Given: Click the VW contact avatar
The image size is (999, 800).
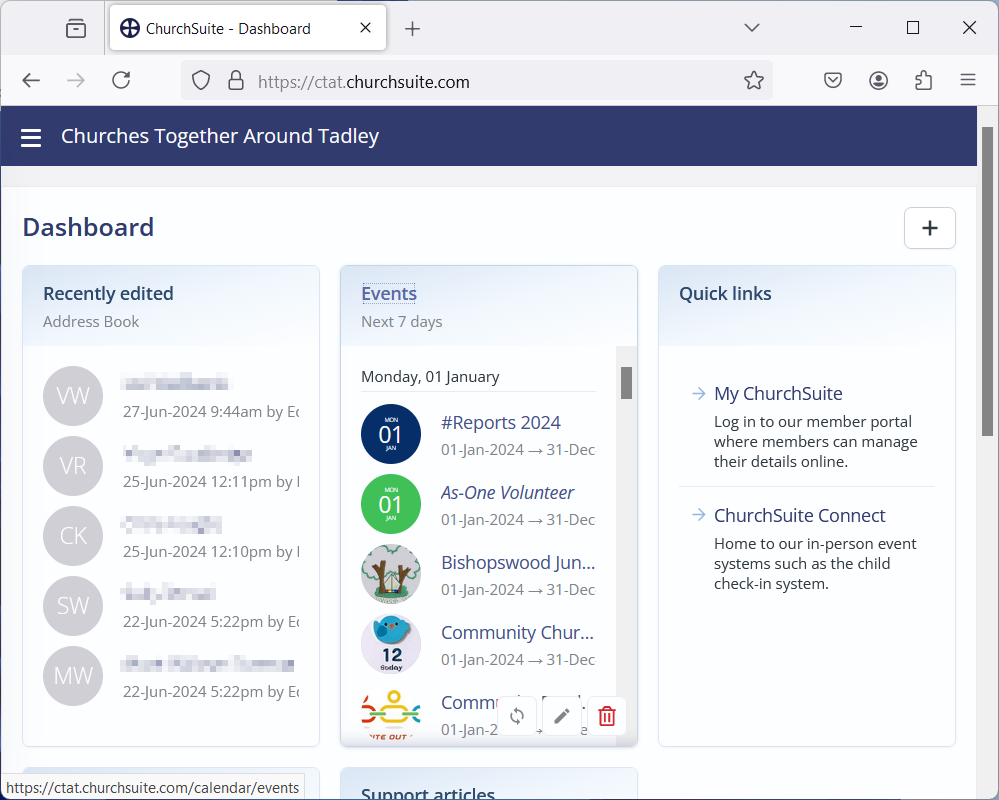Looking at the screenshot, I should click(x=73, y=396).
